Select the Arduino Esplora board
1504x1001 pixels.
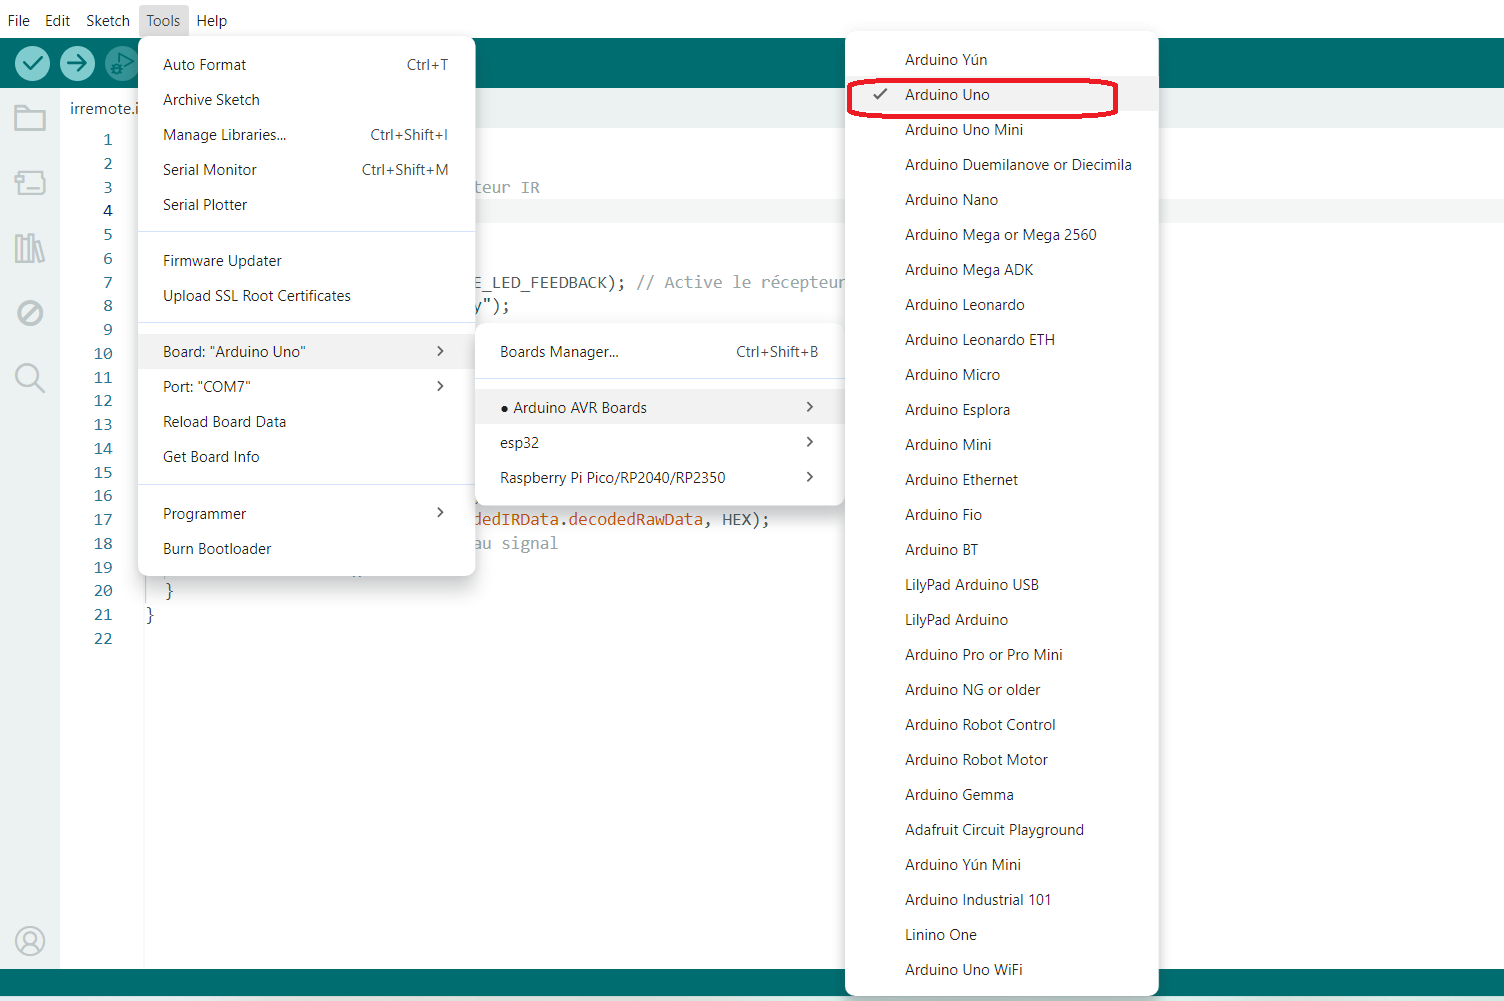1002,410
